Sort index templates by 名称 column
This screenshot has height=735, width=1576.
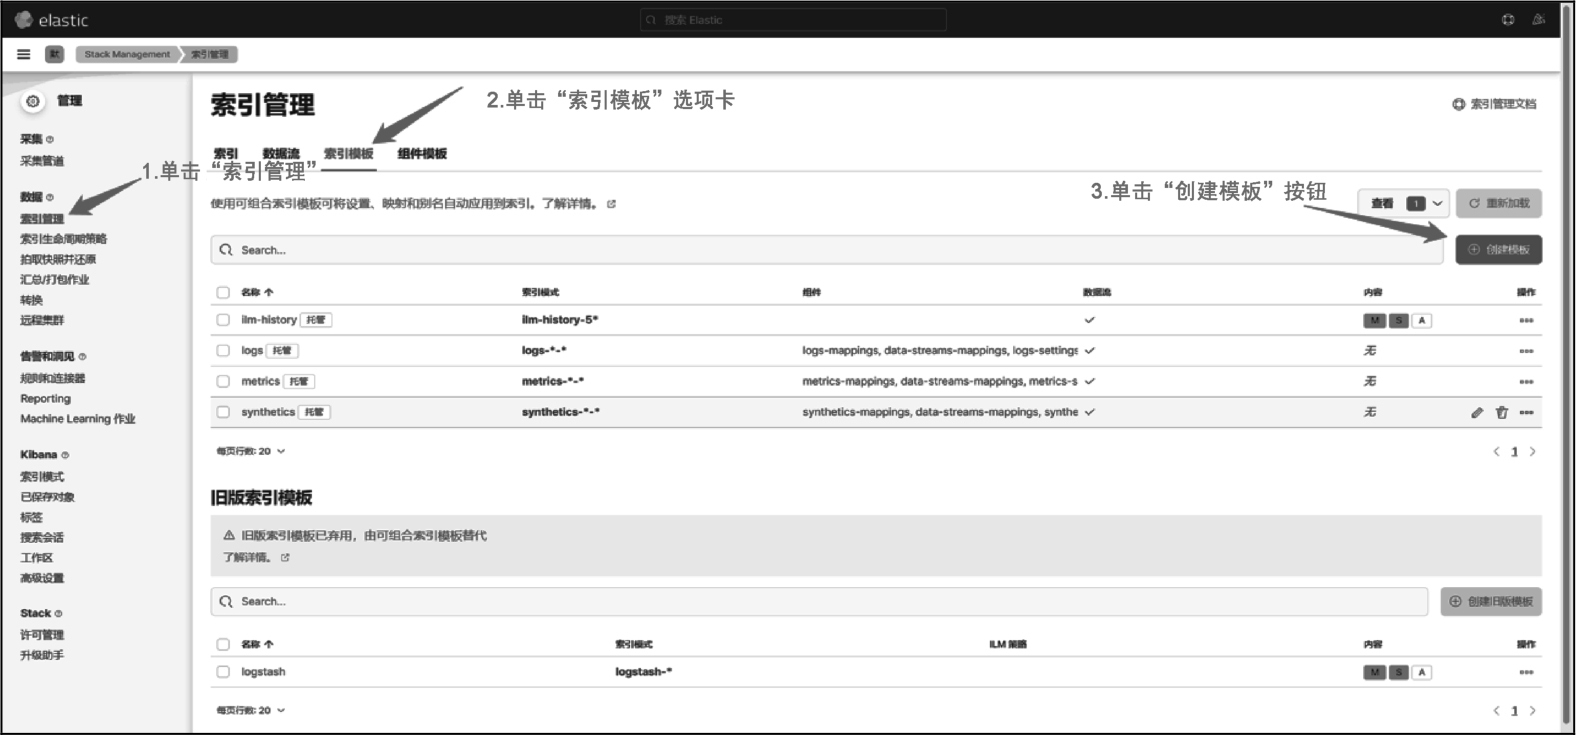pos(257,292)
